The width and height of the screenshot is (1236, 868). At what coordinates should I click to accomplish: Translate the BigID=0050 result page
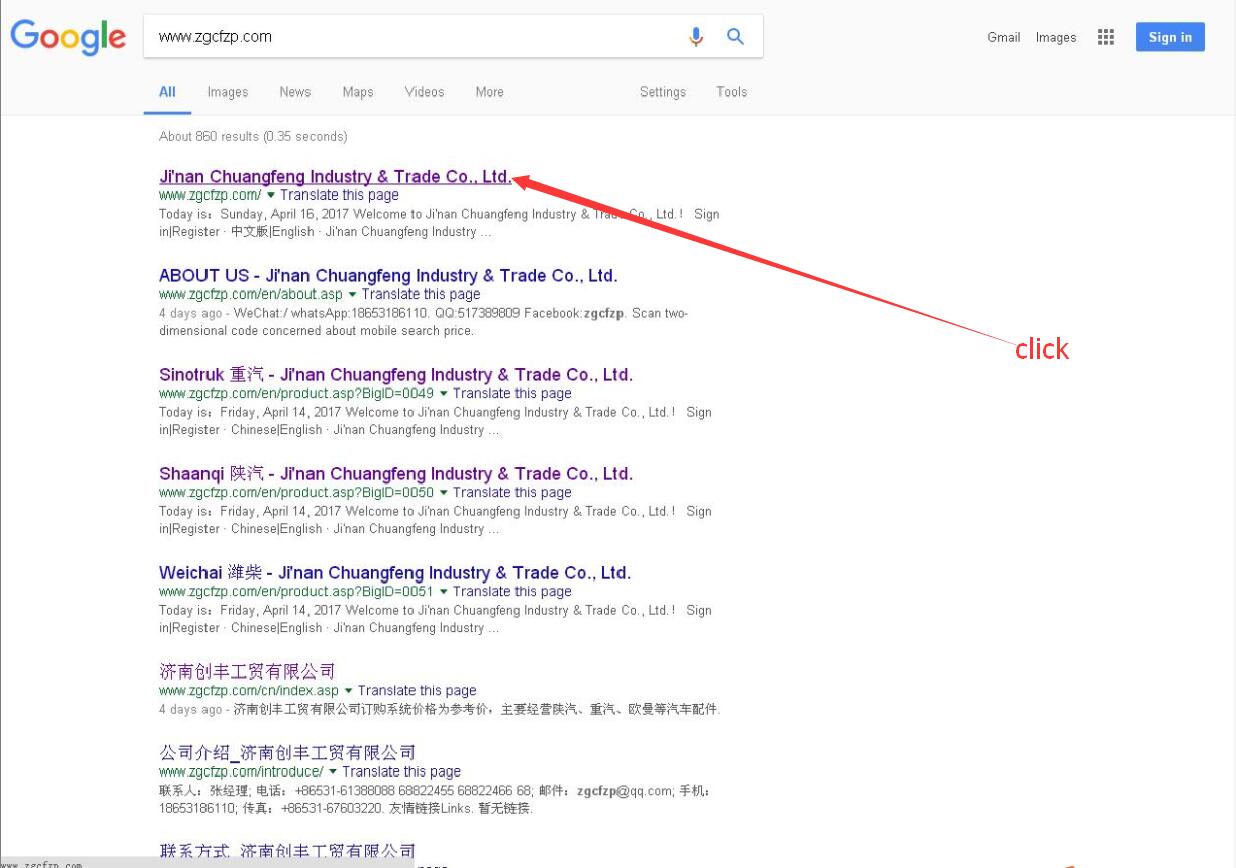point(512,492)
